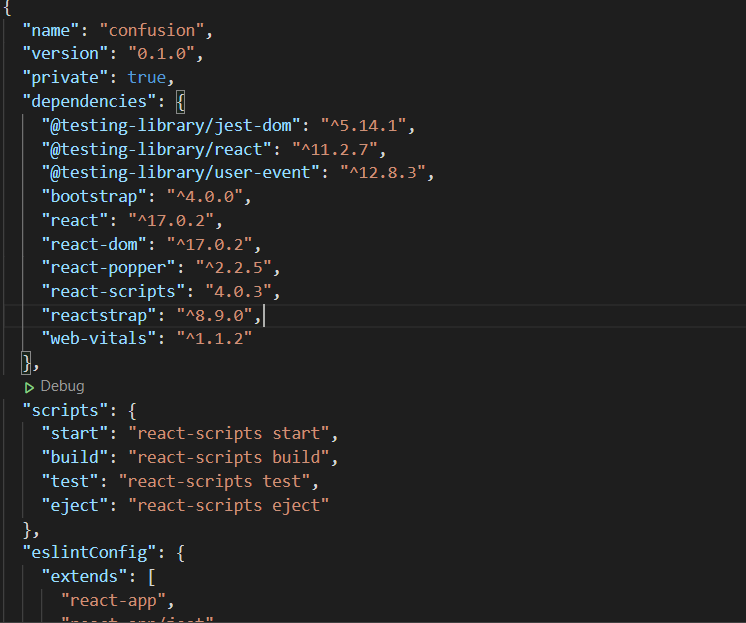Click the "bootstrap" key
The image size is (746, 623).
(x=94, y=196)
